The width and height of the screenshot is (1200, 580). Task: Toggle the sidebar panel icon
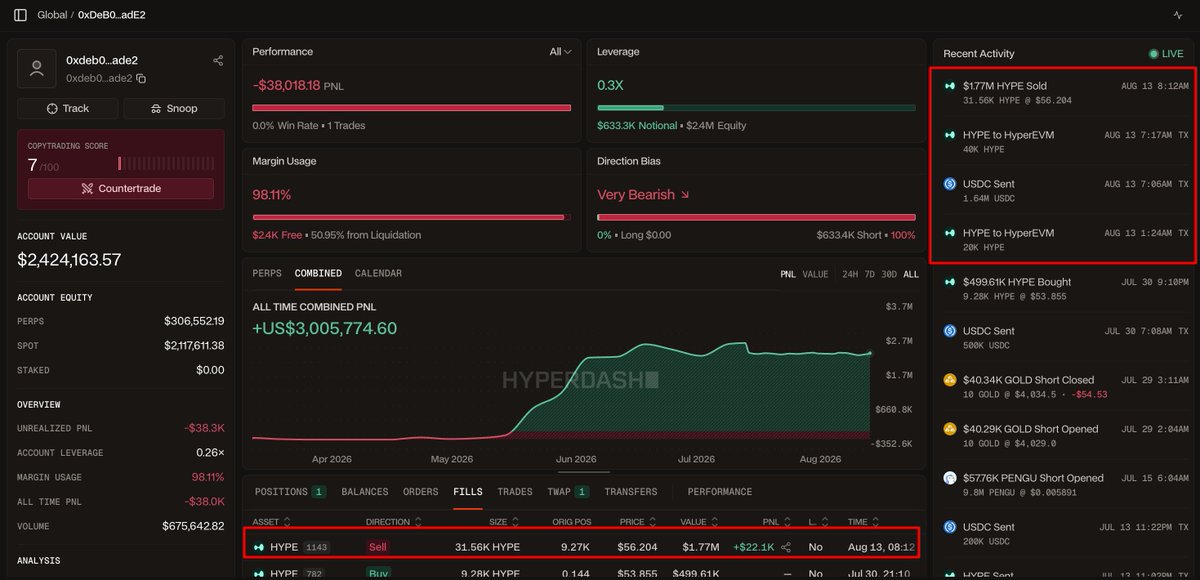click(20, 15)
